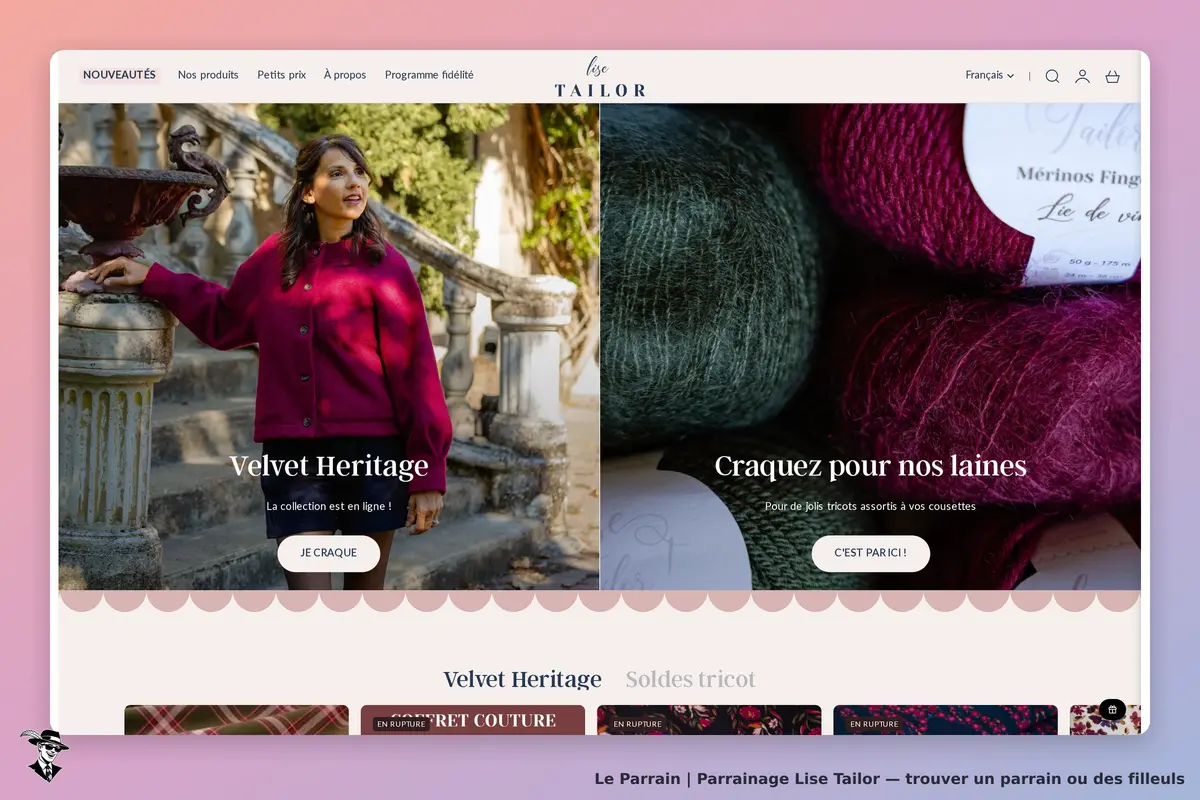Click the Velvet Heritage banner heading
This screenshot has width=1200, height=800.
(x=329, y=466)
